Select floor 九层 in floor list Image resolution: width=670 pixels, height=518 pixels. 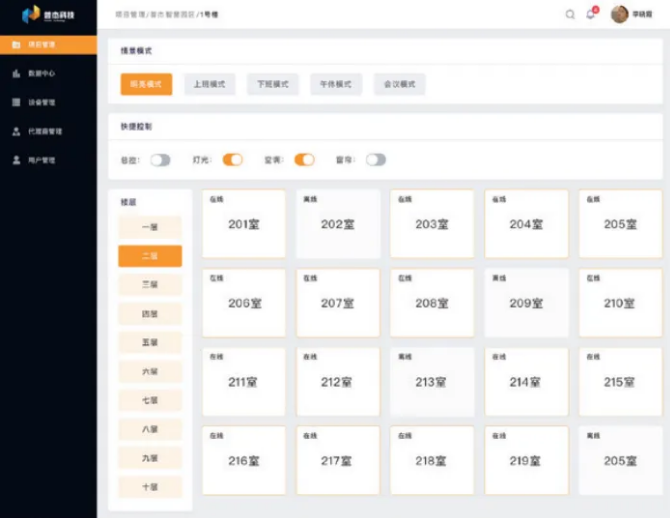150,458
